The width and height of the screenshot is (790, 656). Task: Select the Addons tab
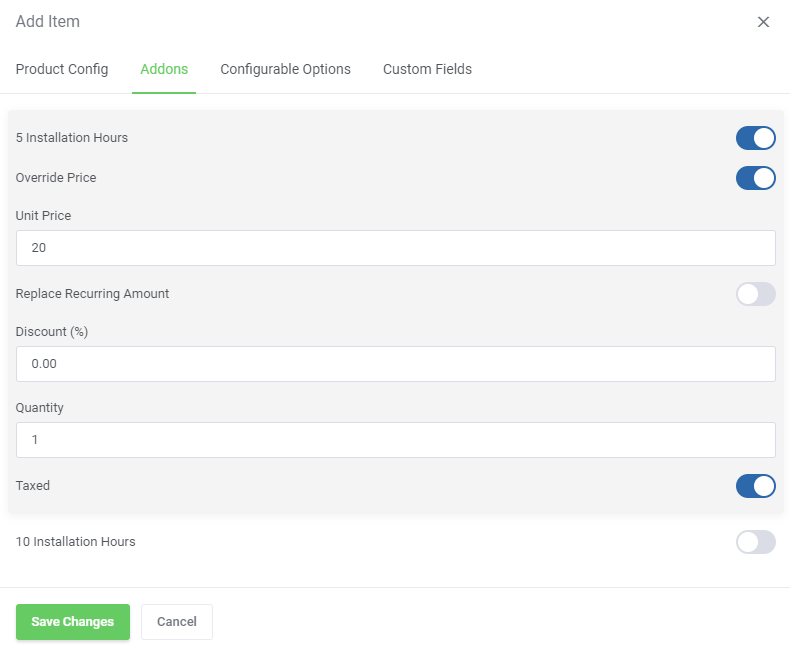(164, 69)
